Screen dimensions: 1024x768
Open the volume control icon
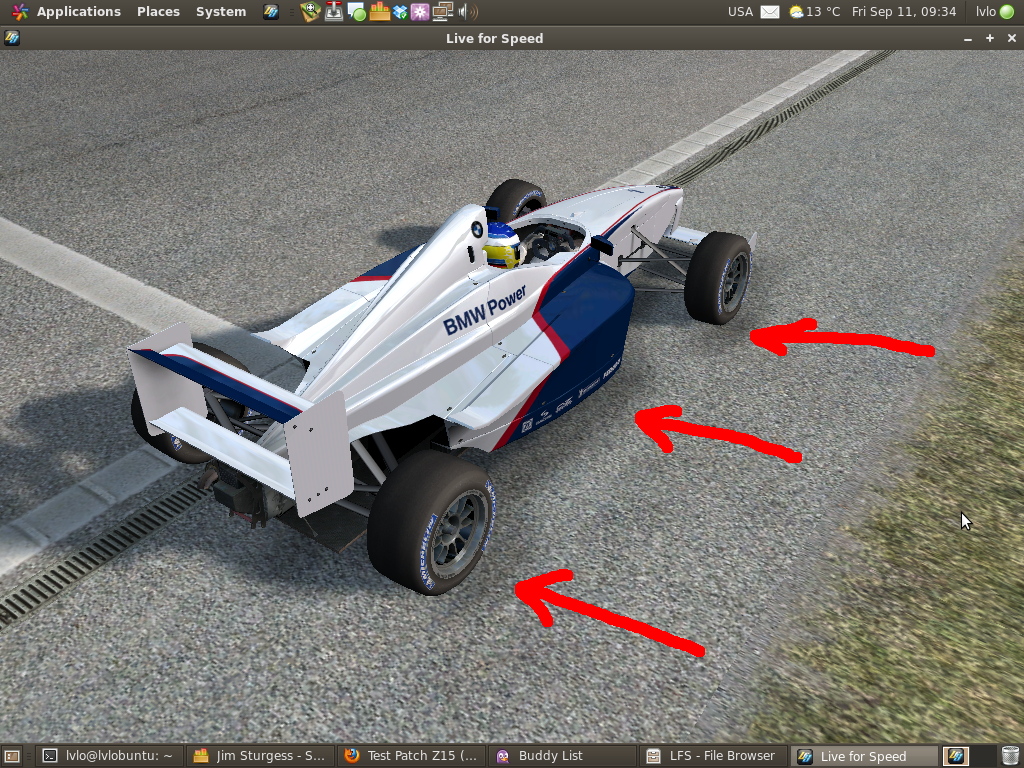coord(468,12)
